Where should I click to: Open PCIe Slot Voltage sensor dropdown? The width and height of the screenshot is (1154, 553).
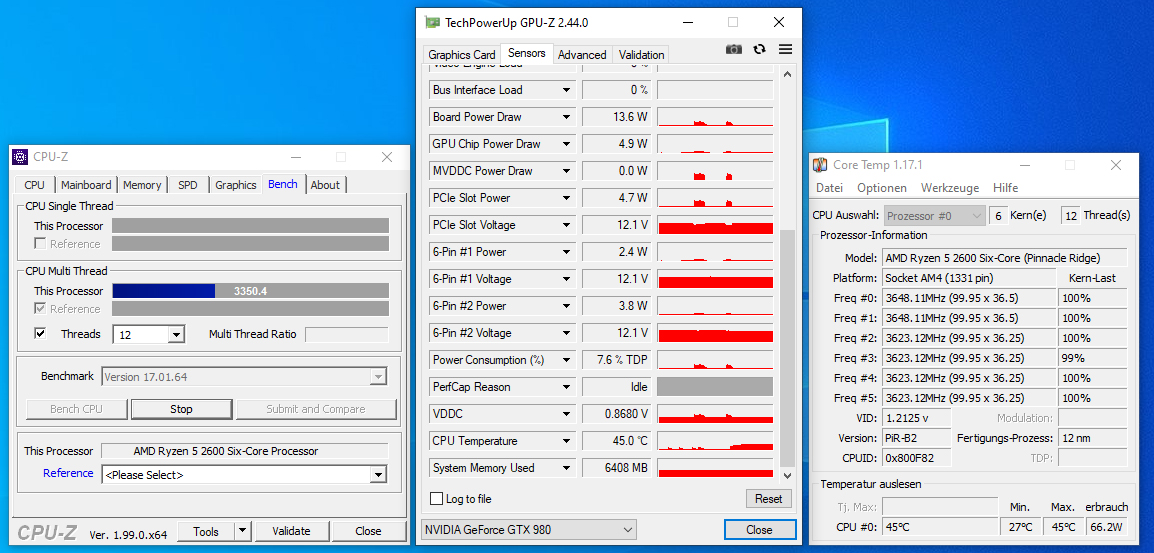click(x=567, y=225)
